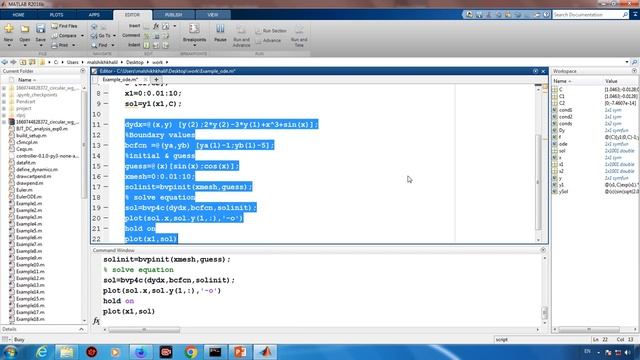640x360 pixels.
Task: Open Help question-mark icon in quick access bar
Action: [x=546, y=15]
